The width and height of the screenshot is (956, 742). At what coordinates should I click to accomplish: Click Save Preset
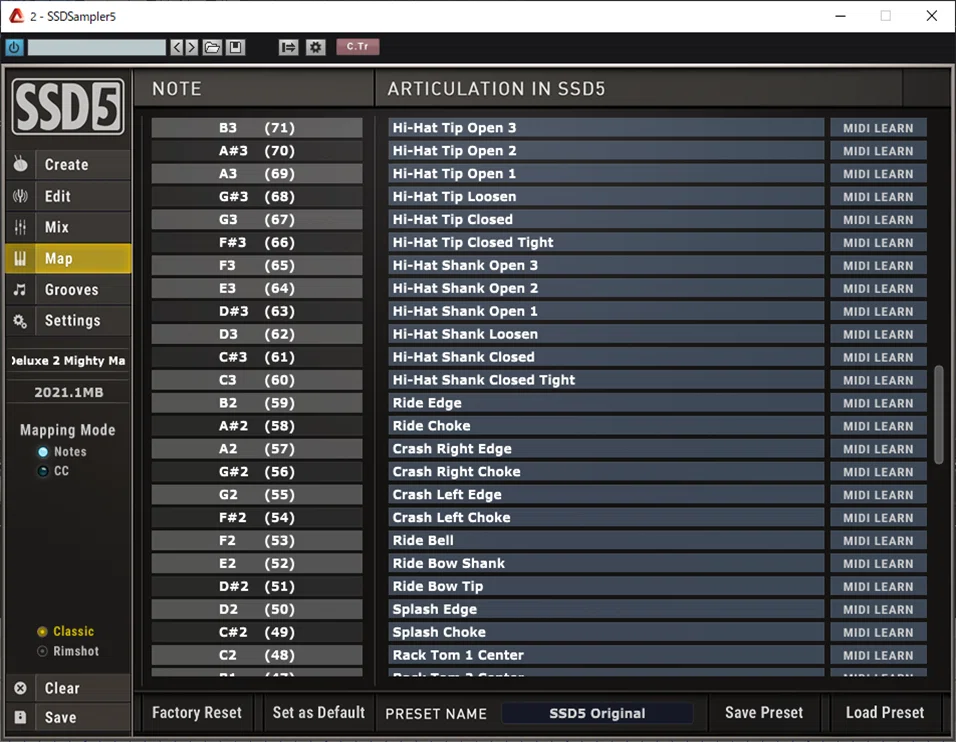coord(764,712)
